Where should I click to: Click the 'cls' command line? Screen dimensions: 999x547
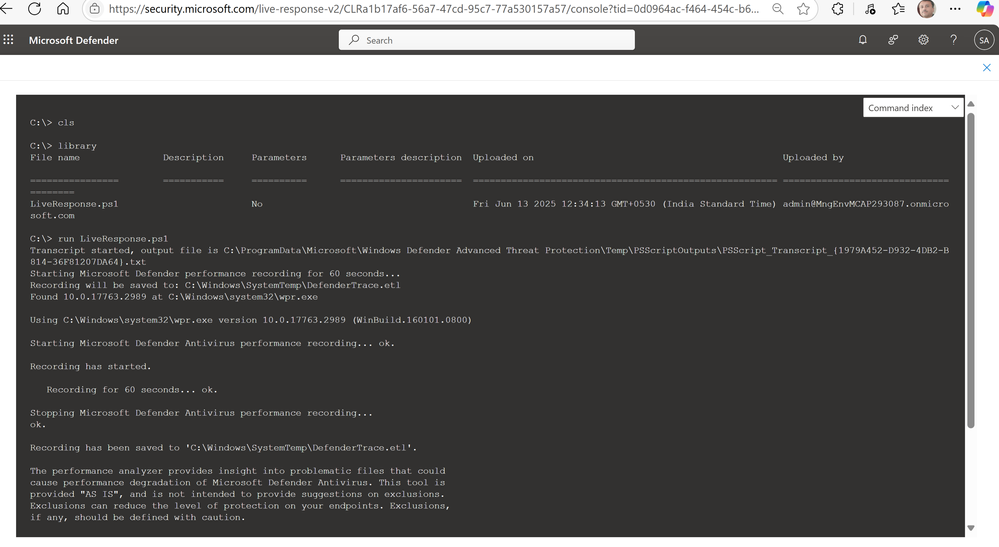[52, 122]
